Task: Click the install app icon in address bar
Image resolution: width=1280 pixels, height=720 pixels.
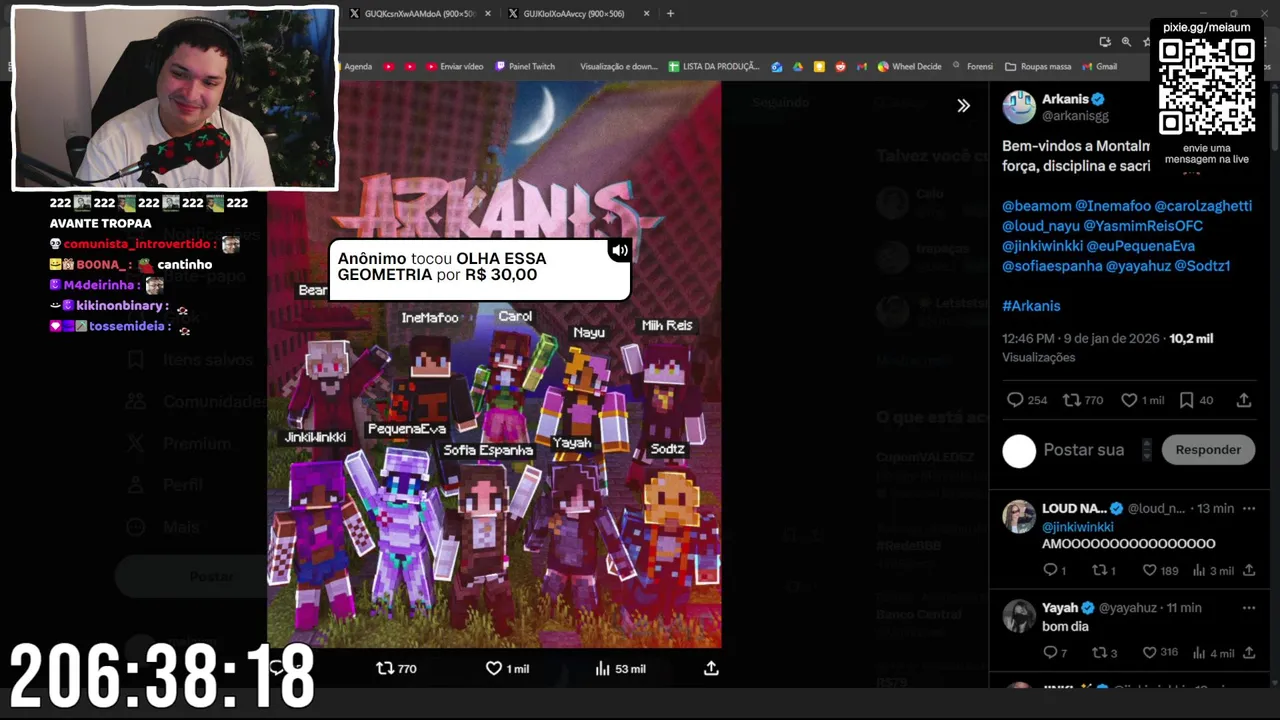Action: [x=1105, y=42]
